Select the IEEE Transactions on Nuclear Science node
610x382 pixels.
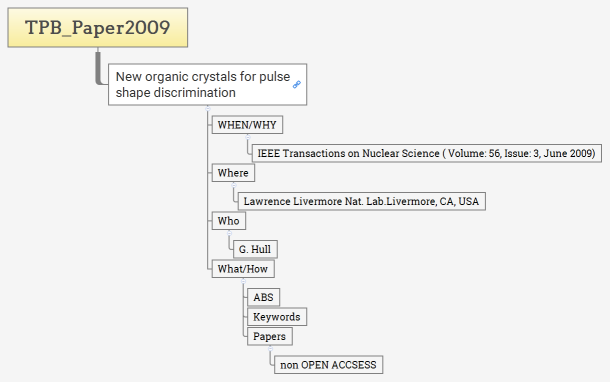pos(426,153)
